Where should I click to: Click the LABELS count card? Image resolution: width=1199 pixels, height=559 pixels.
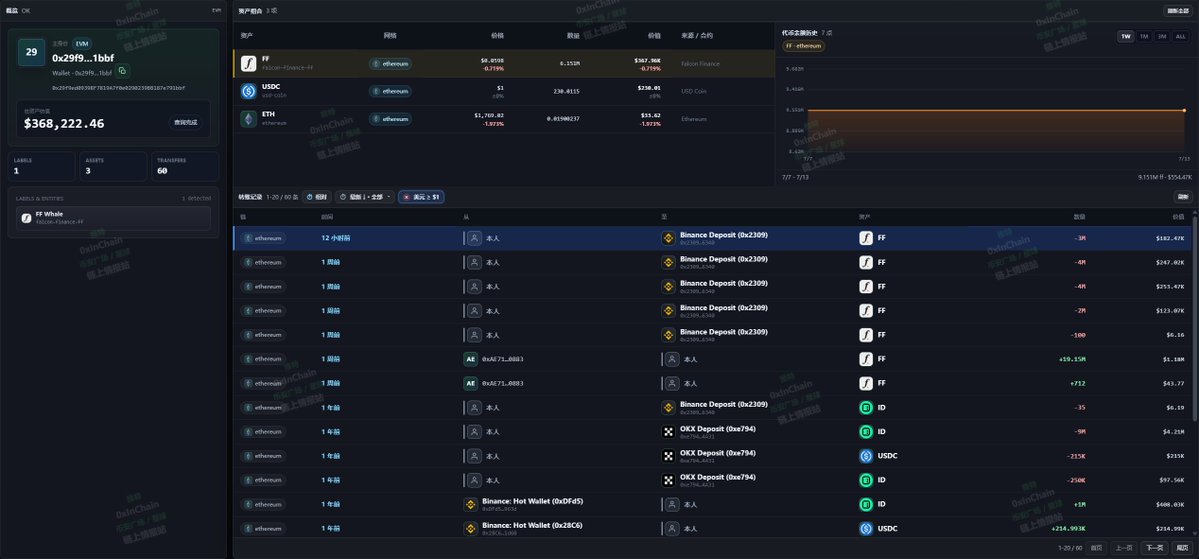pyautogui.click(x=42, y=166)
